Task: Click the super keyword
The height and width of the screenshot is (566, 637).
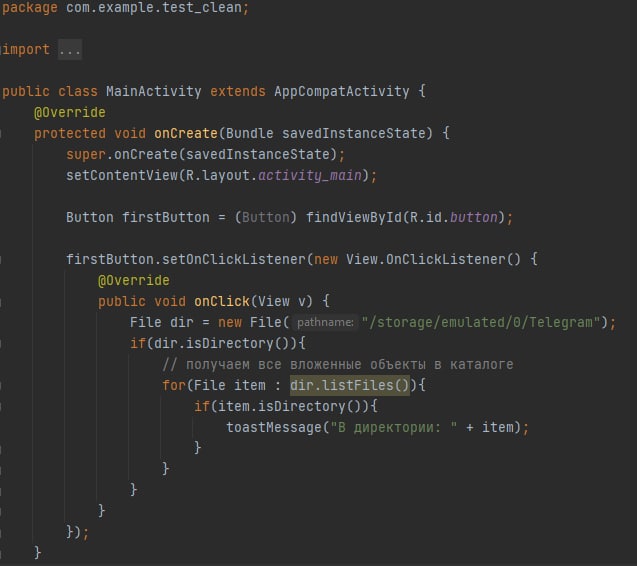Action: (86, 155)
